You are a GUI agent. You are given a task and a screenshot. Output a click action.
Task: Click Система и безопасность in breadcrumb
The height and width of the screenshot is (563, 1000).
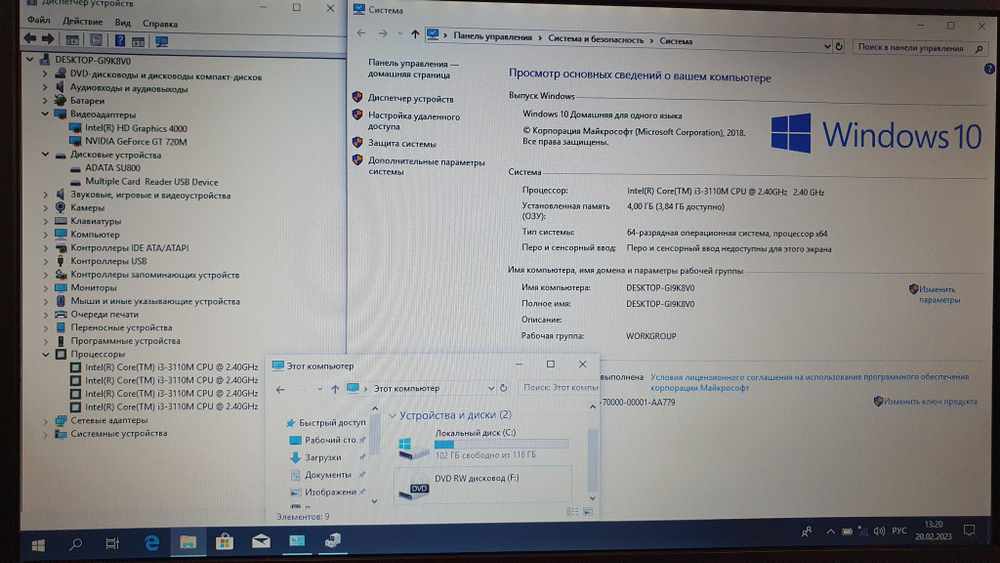[596, 40]
